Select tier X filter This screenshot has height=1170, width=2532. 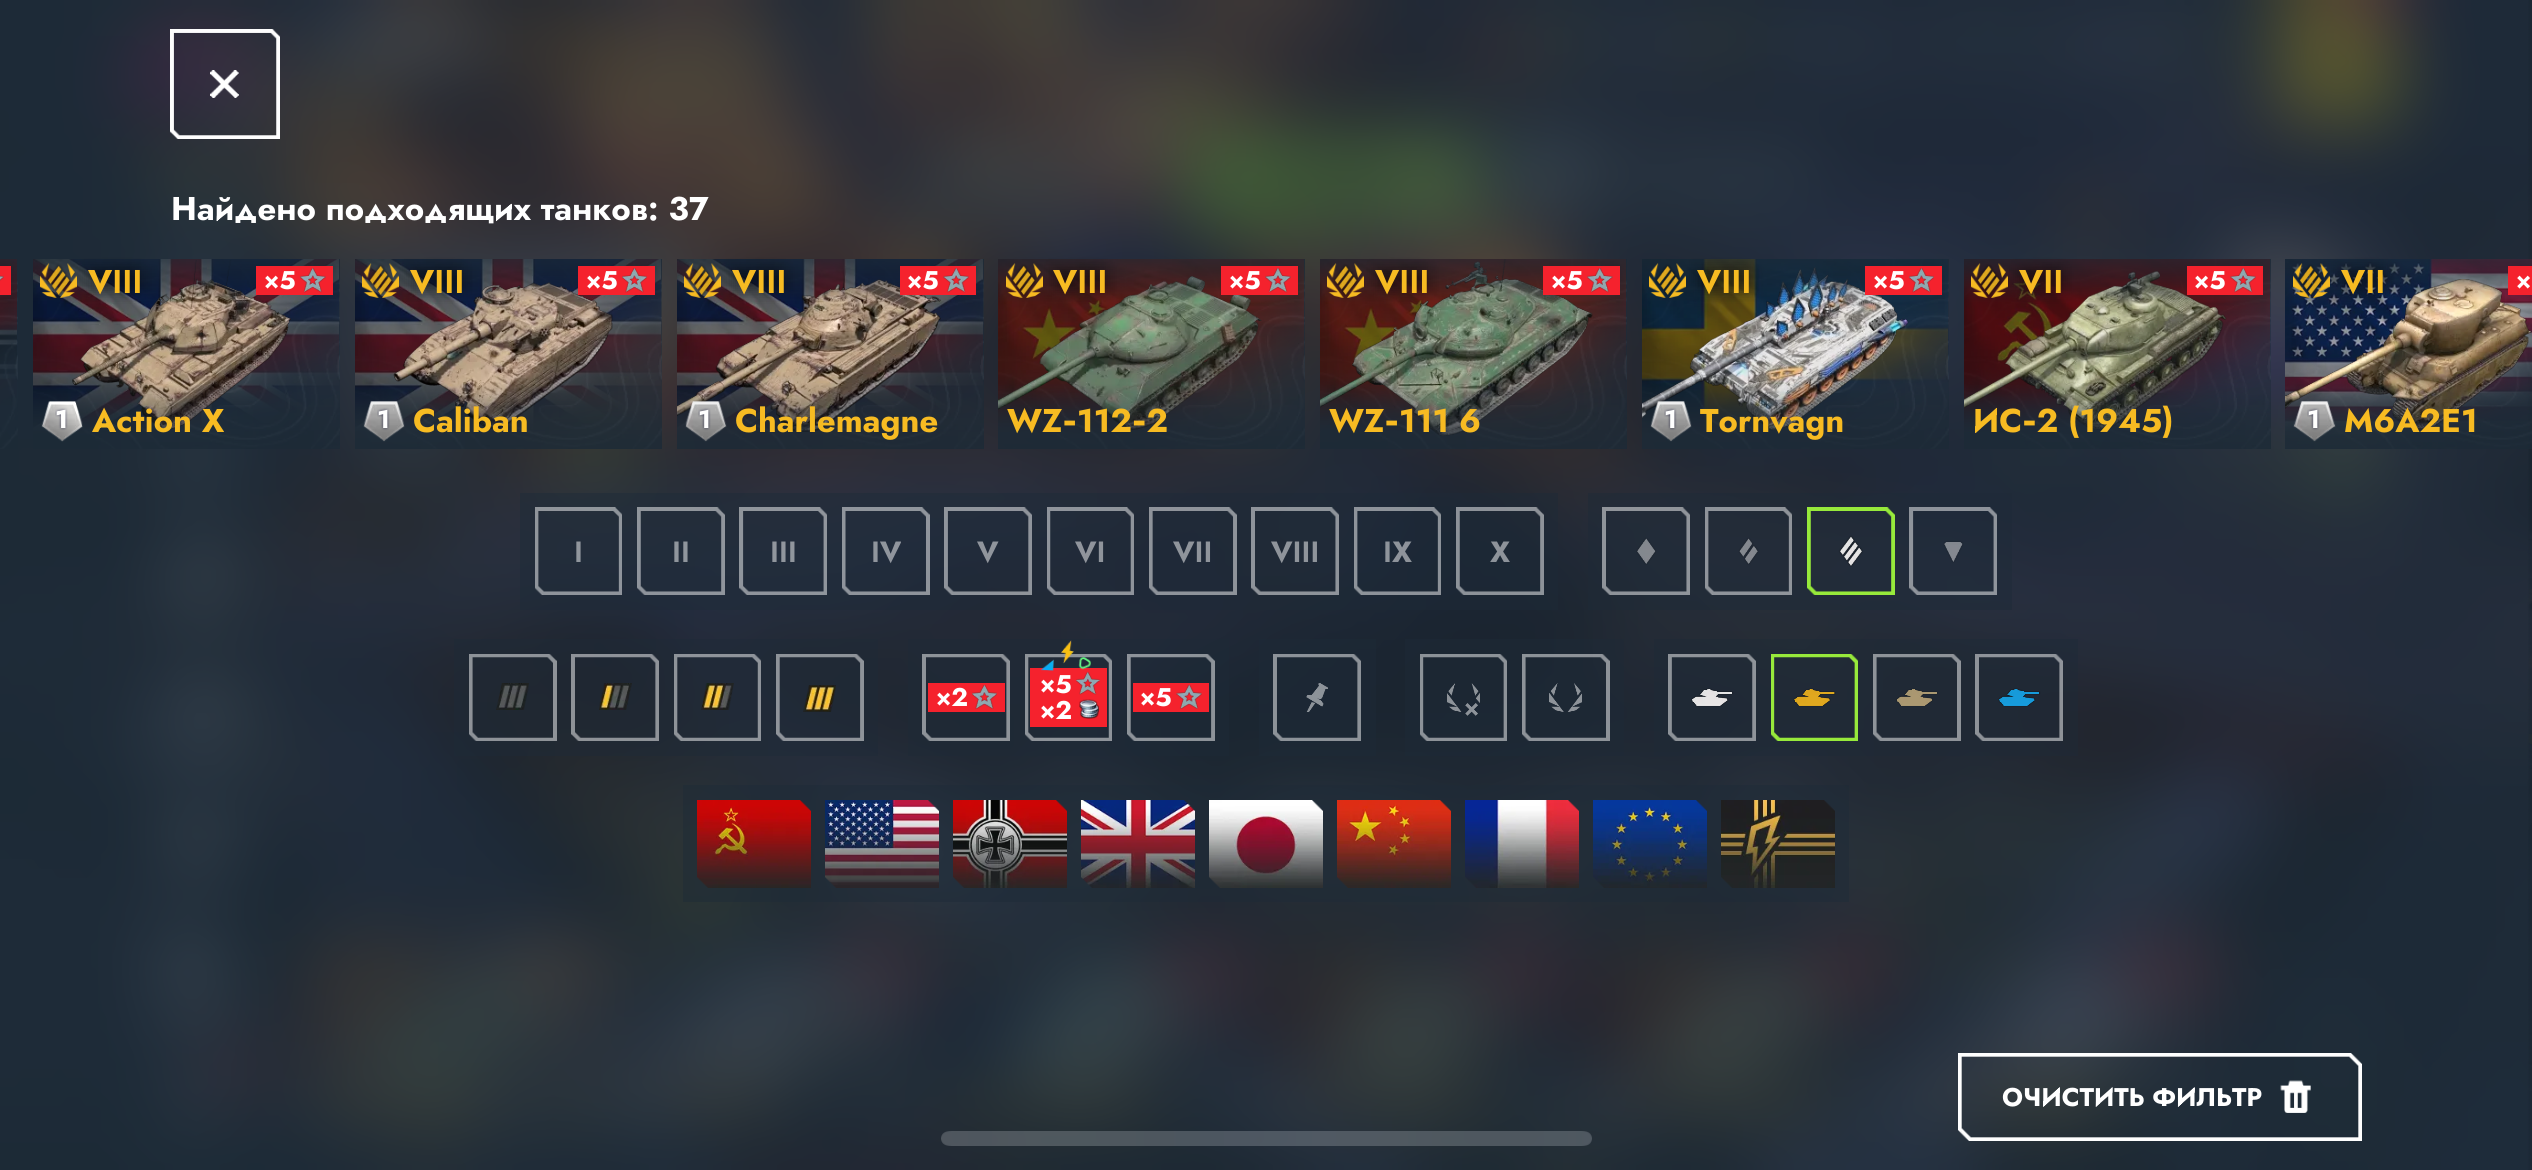click(x=1500, y=551)
